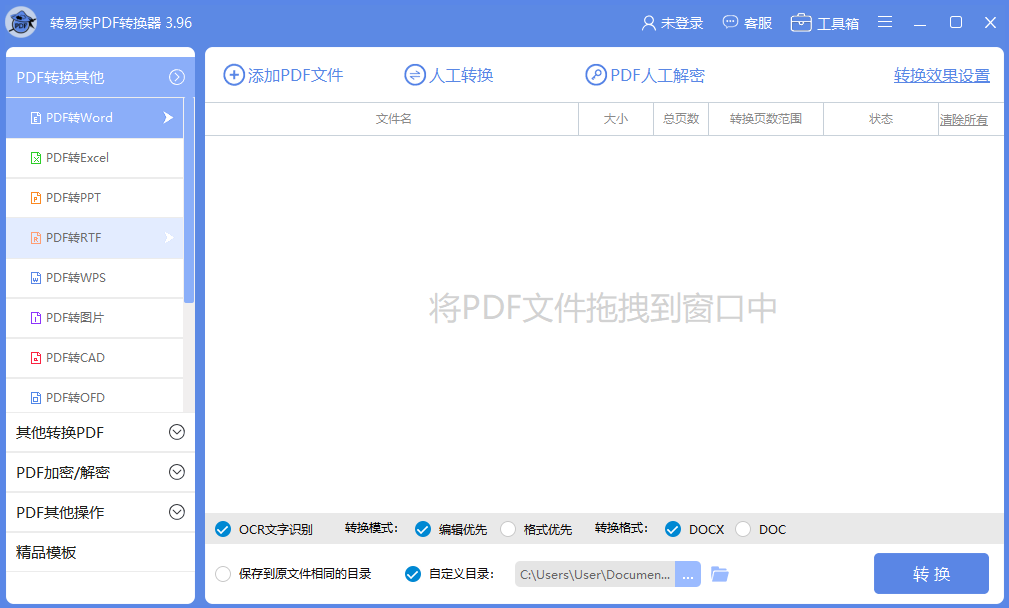Click 未登录 to sign in
Screen dimensions: 1009x608
[673, 22]
